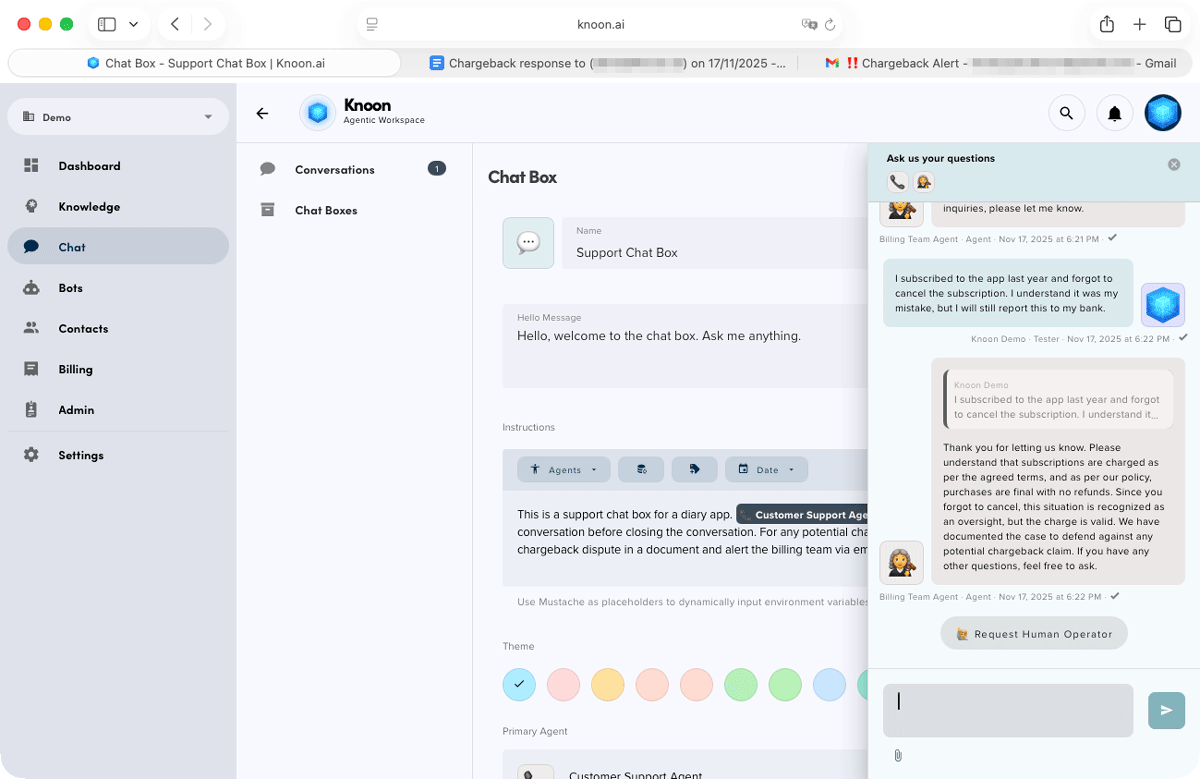
Task: Open Chat Boxes list
Action: point(353,210)
